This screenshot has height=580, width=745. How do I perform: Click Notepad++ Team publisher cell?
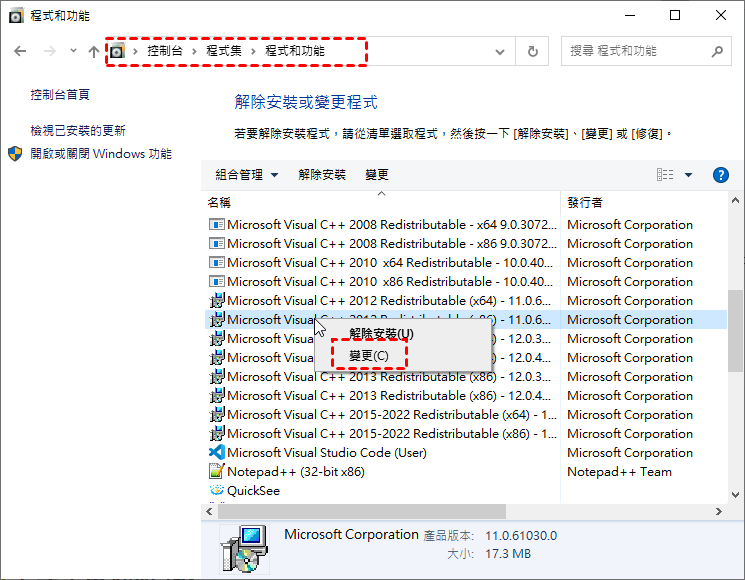(x=620, y=472)
